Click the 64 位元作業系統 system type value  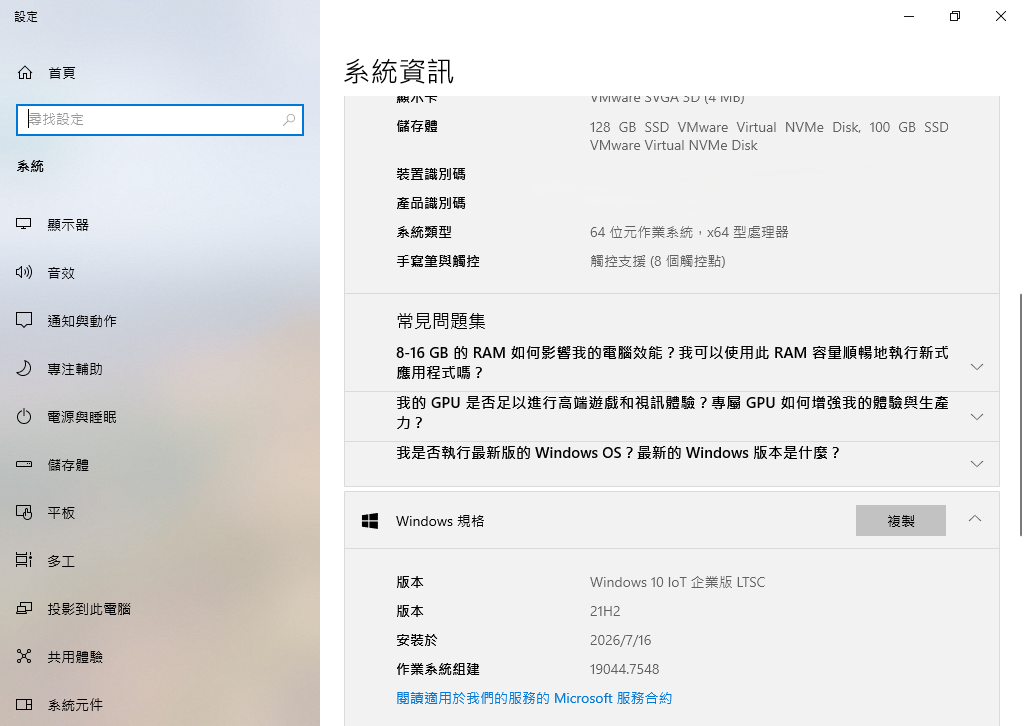[x=689, y=232]
